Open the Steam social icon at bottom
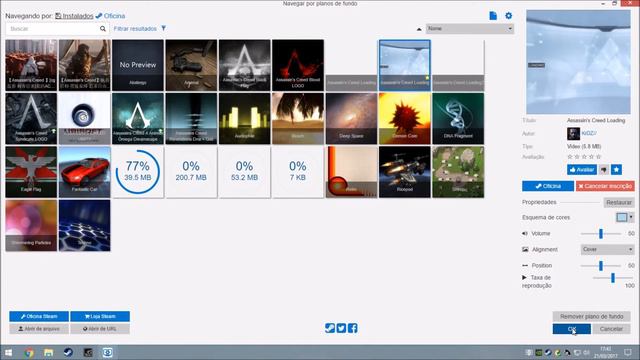Screen dimensions: 640x360 coord(330,328)
